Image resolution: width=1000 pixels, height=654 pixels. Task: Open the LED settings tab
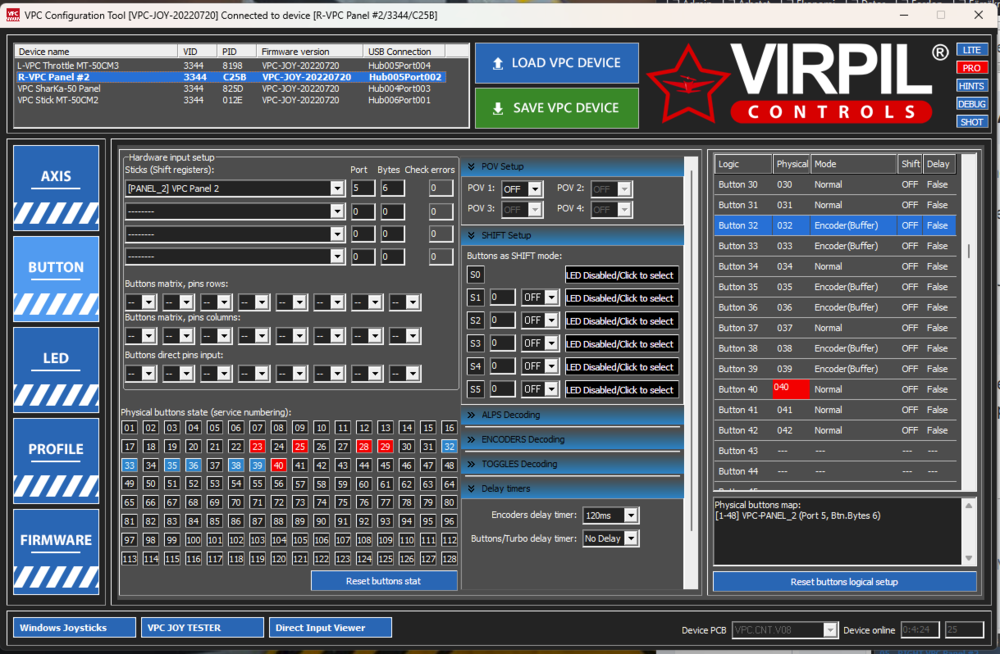(56, 370)
